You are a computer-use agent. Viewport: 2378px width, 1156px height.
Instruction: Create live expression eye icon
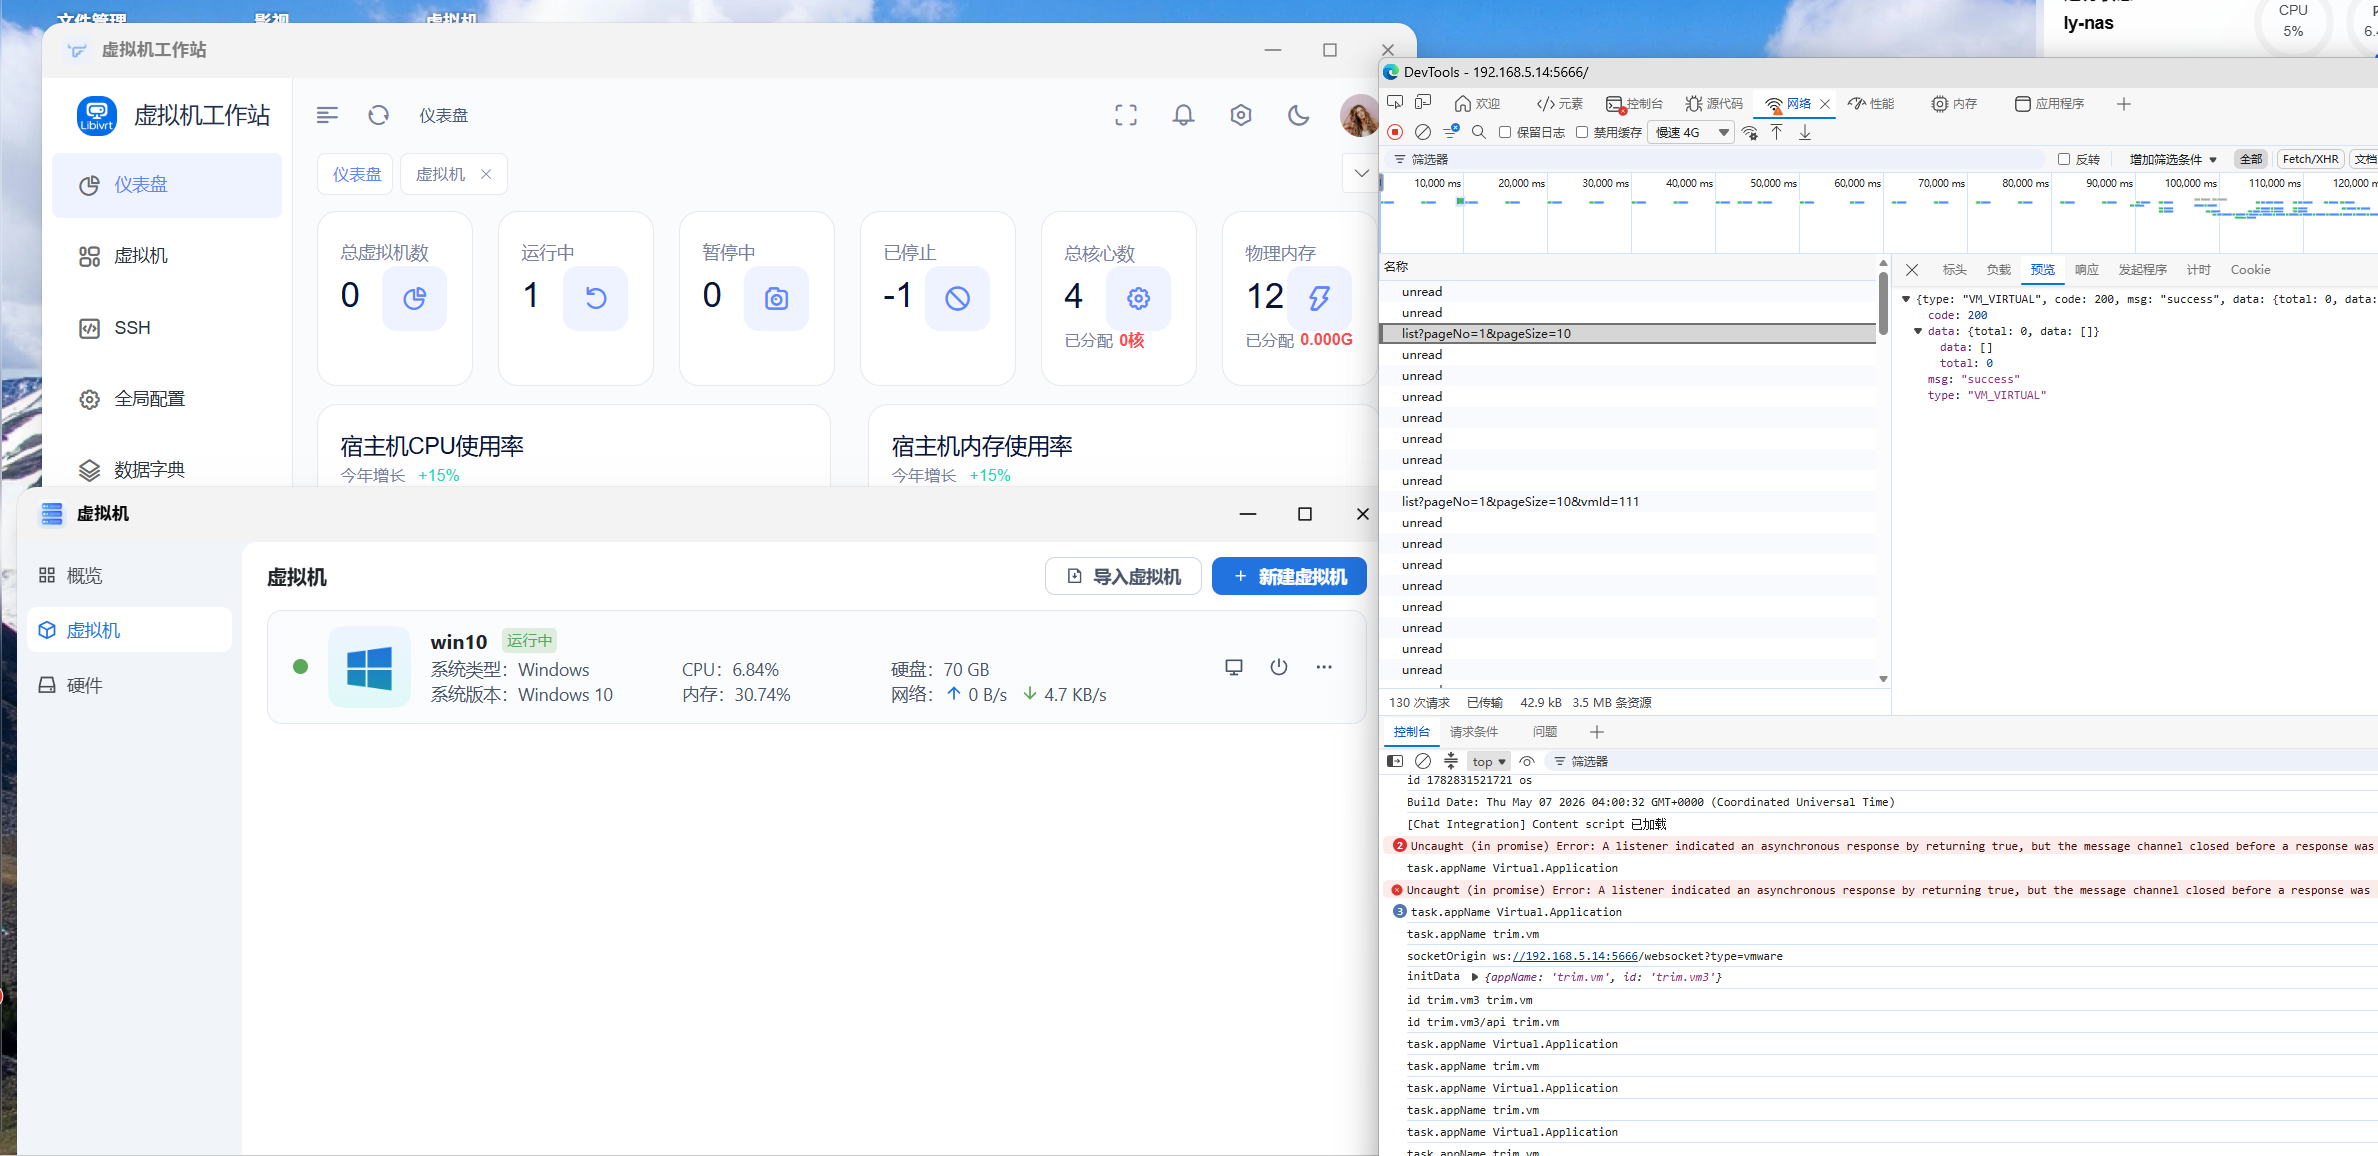coord(1527,761)
